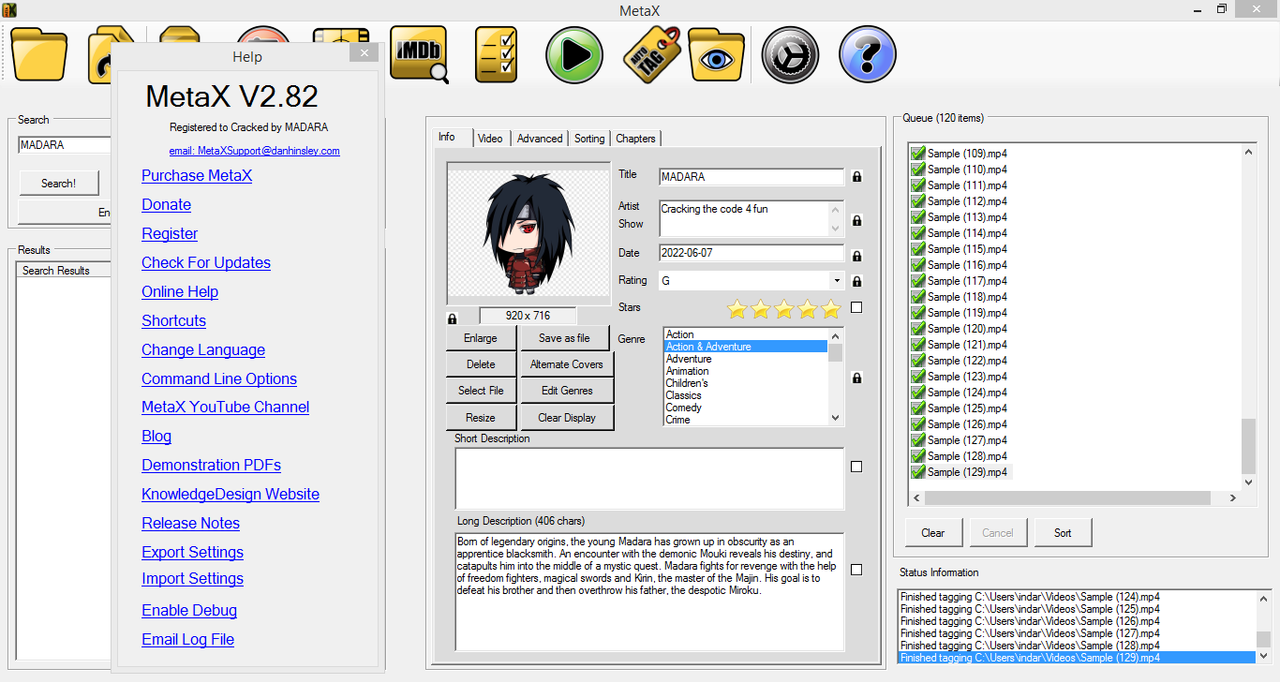The height and width of the screenshot is (682, 1280).
Task: Click the Clear Display button
Action: tap(567, 418)
